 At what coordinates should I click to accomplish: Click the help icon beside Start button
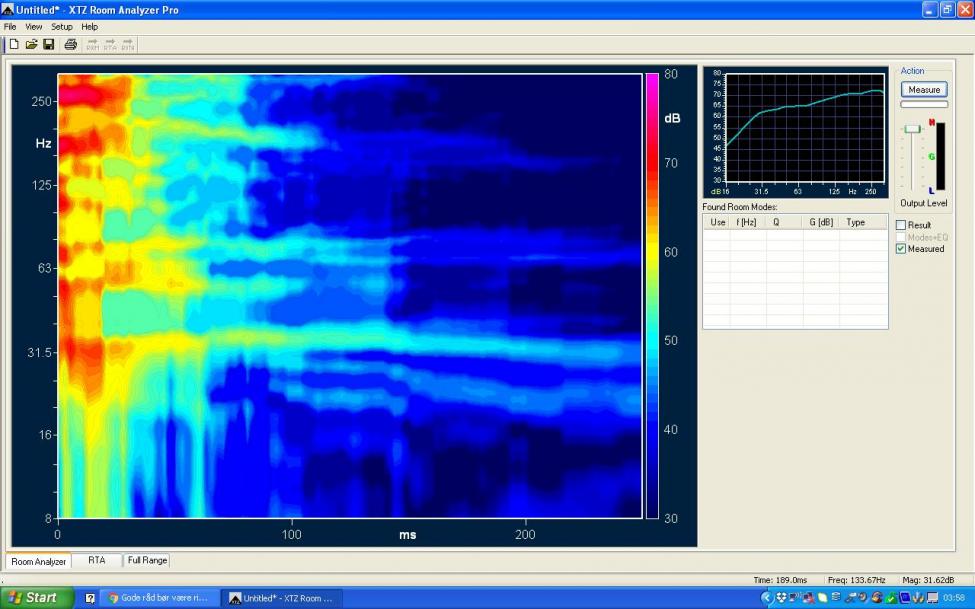[90, 598]
